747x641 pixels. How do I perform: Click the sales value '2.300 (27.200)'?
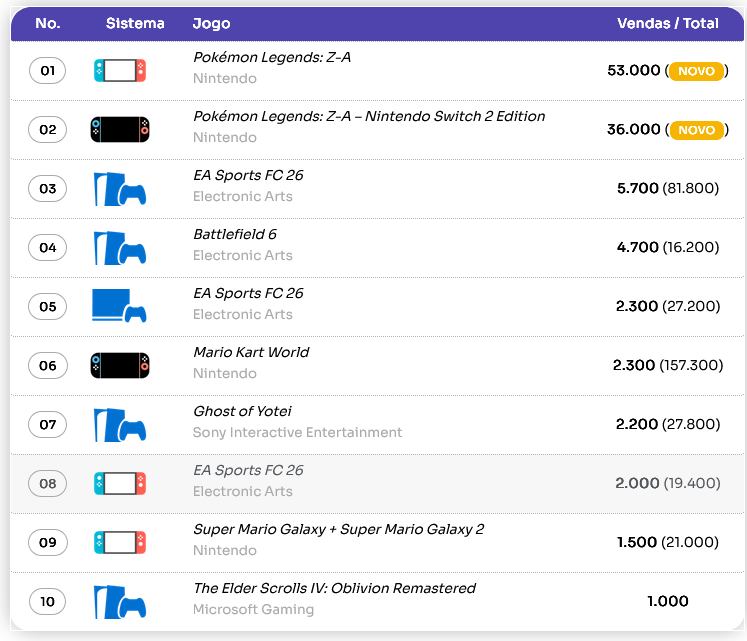[668, 306]
